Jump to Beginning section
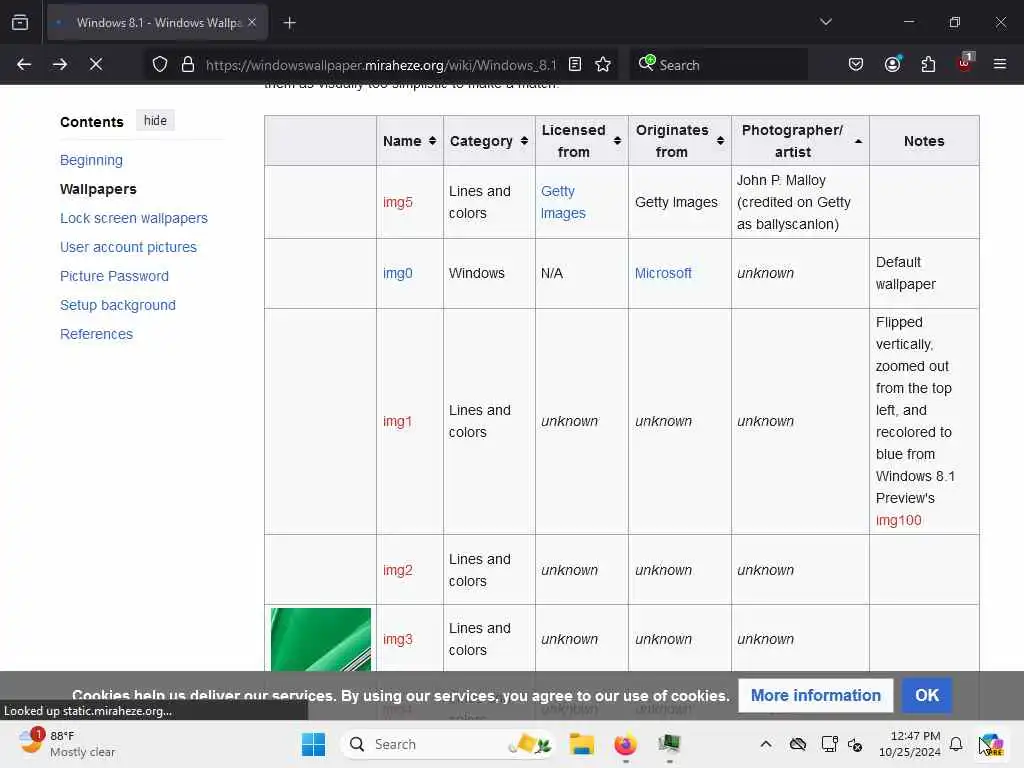1024x768 pixels. pos(91,160)
